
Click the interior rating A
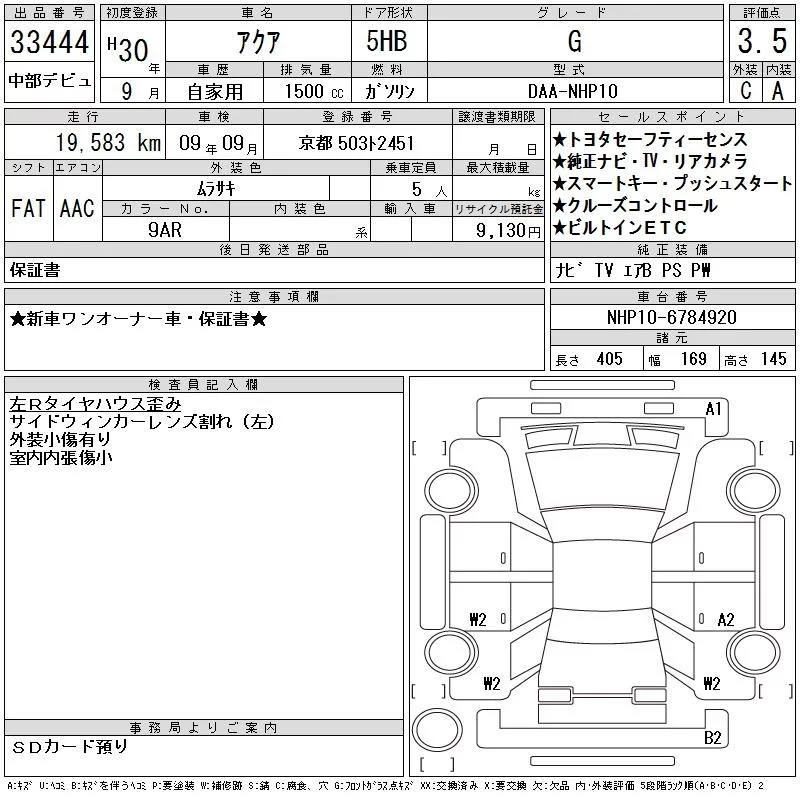tap(778, 91)
